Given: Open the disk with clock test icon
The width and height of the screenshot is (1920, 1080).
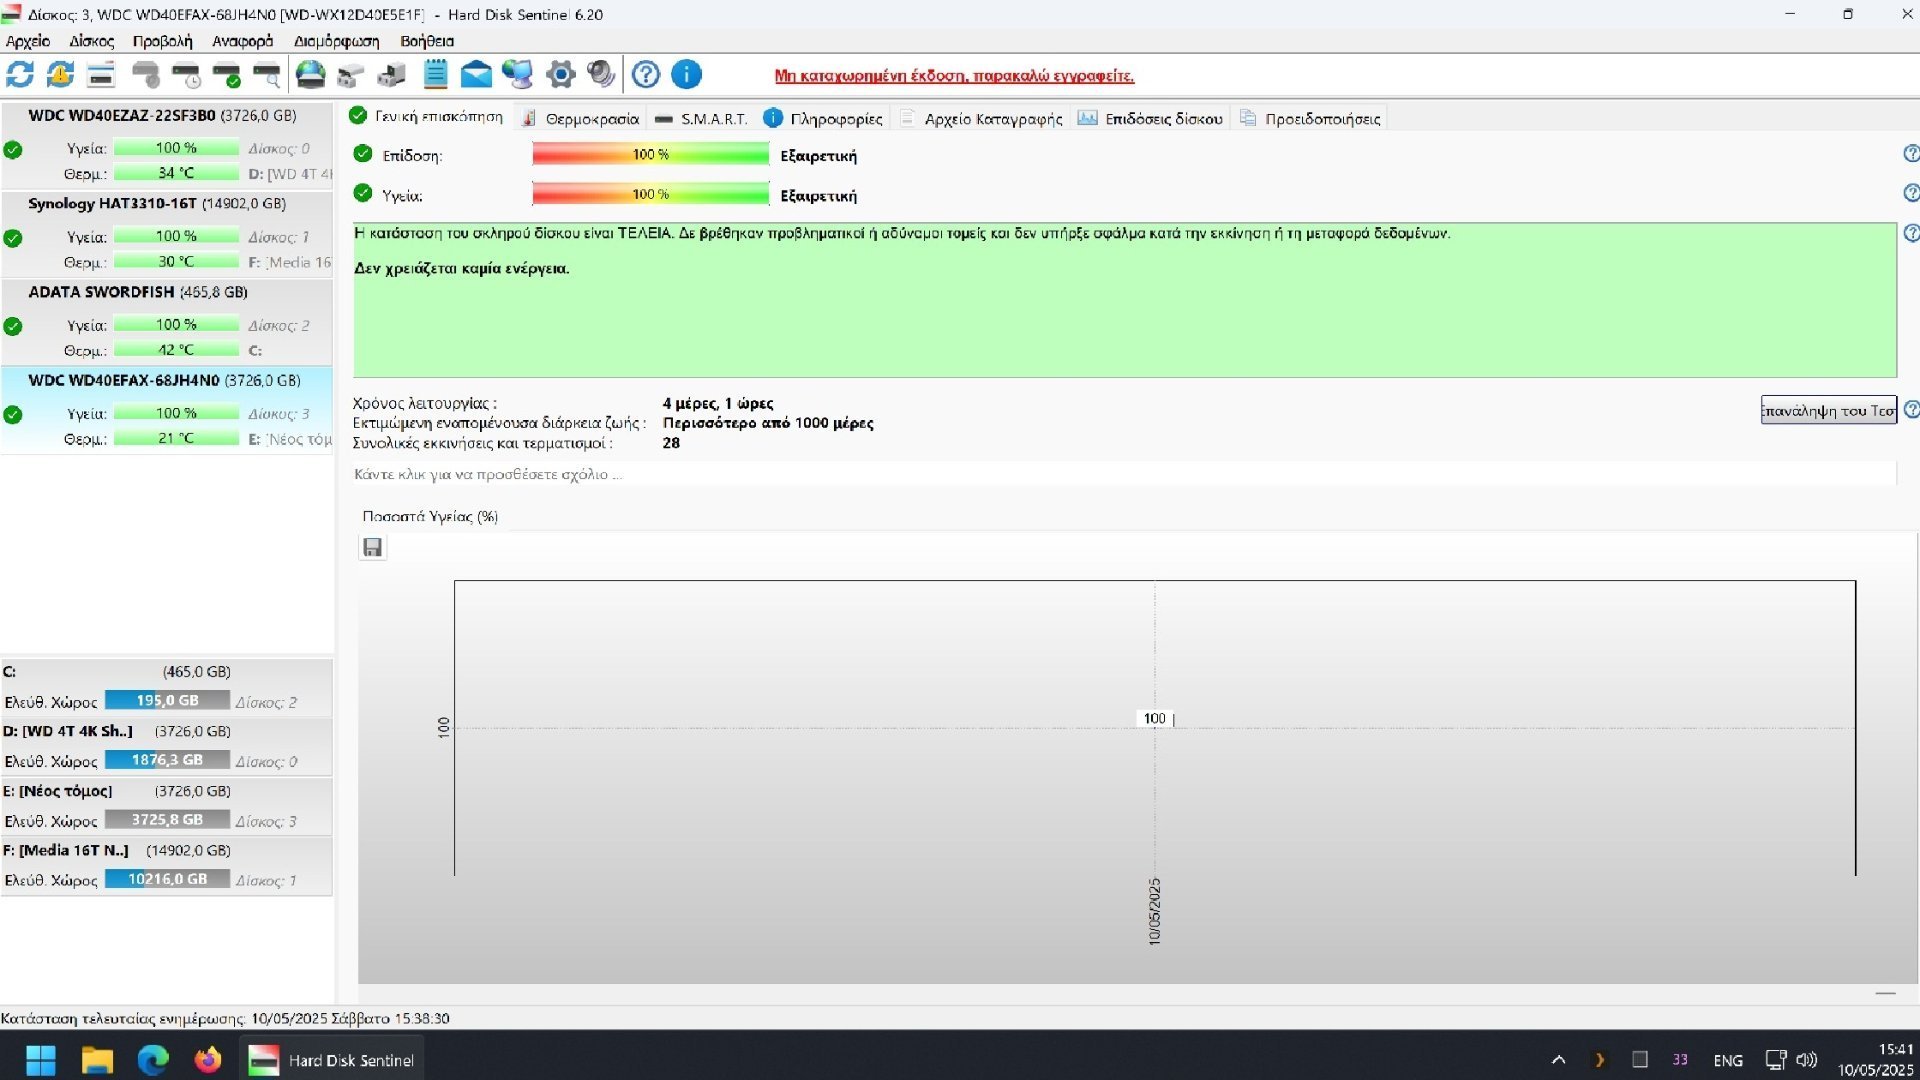Looking at the screenshot, I should (x=187, y=74).
